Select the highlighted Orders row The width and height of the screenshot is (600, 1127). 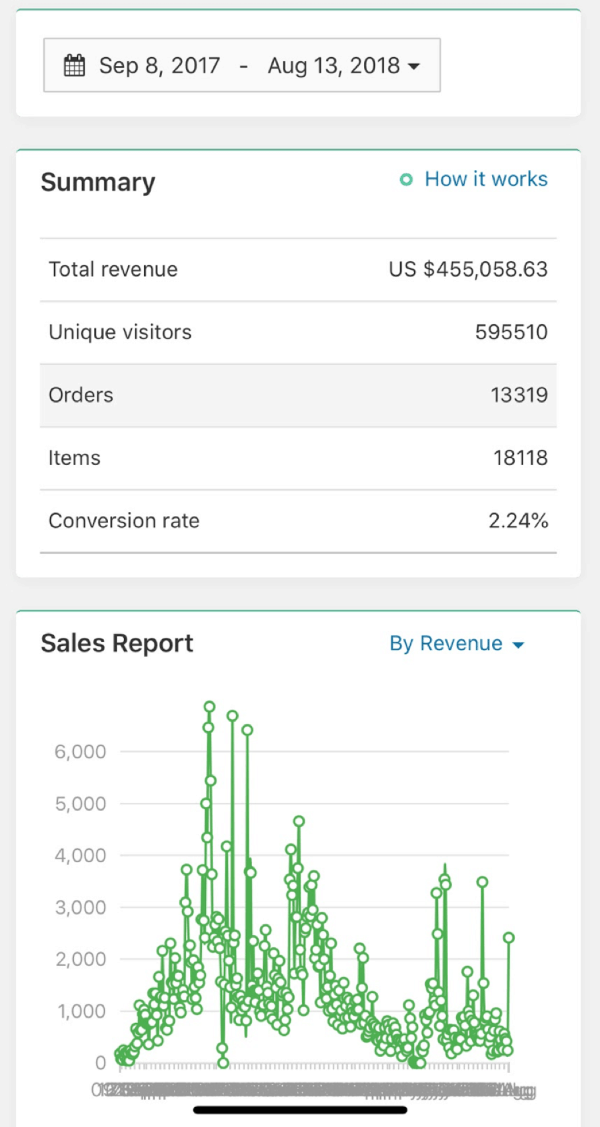point(298,395)
